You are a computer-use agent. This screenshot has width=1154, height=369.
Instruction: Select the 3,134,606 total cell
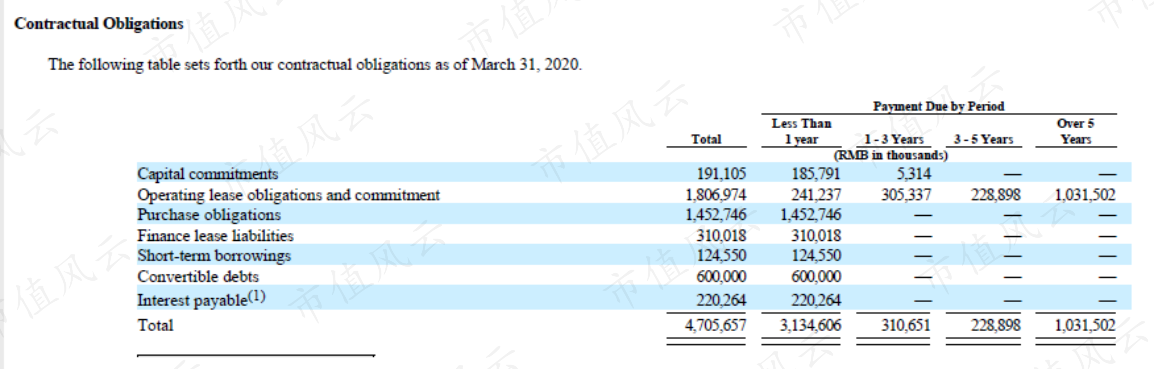pyautogui.click(x=810, y=325)
